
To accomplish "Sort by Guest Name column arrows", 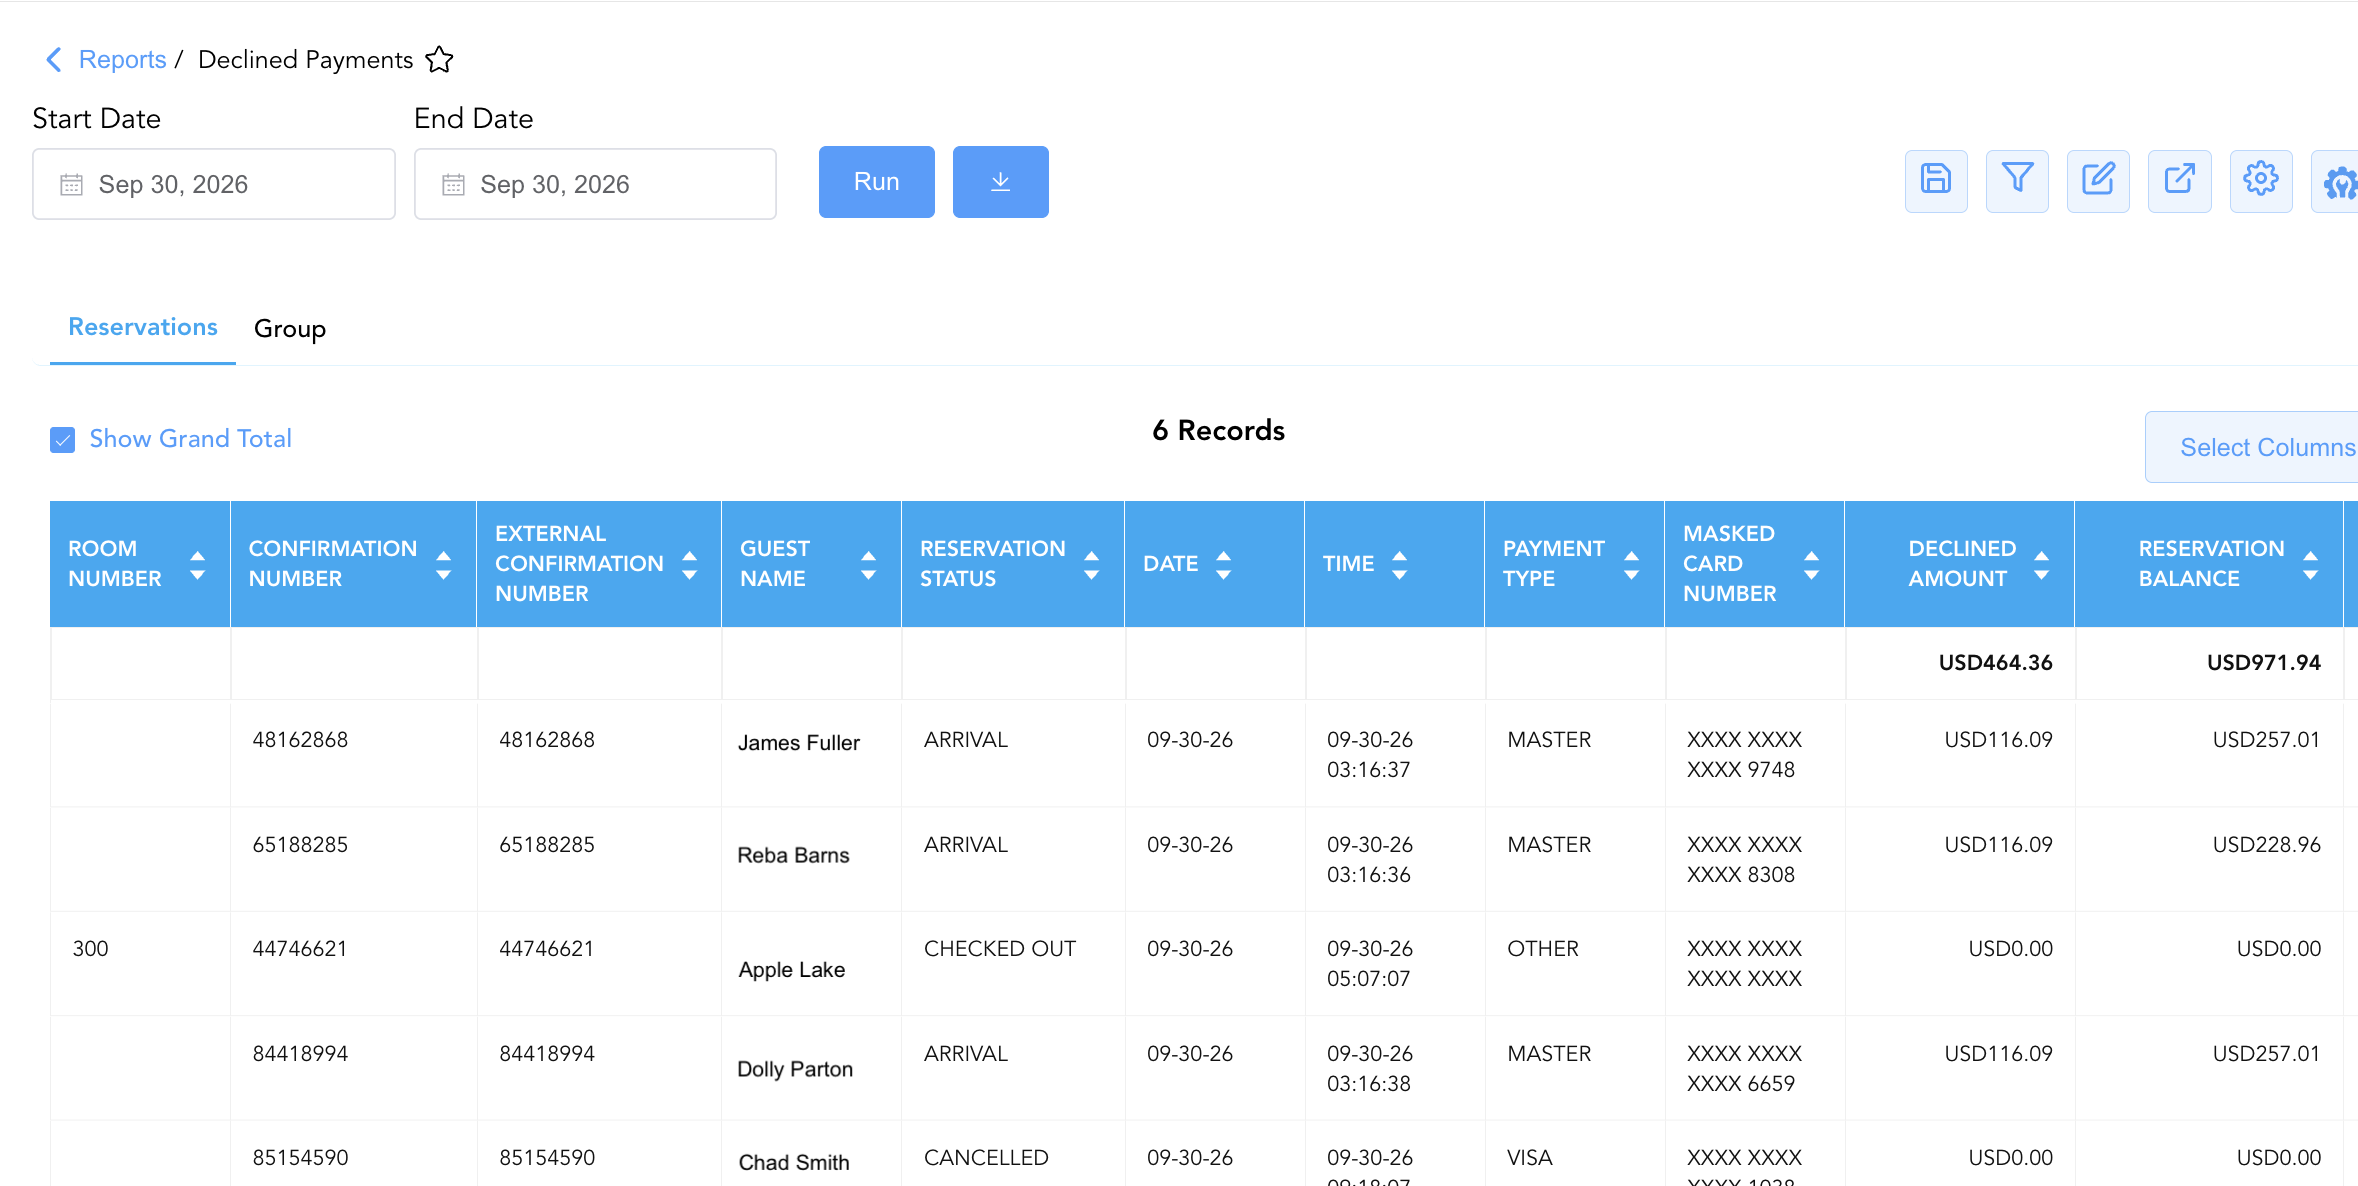I will [868, 565].
